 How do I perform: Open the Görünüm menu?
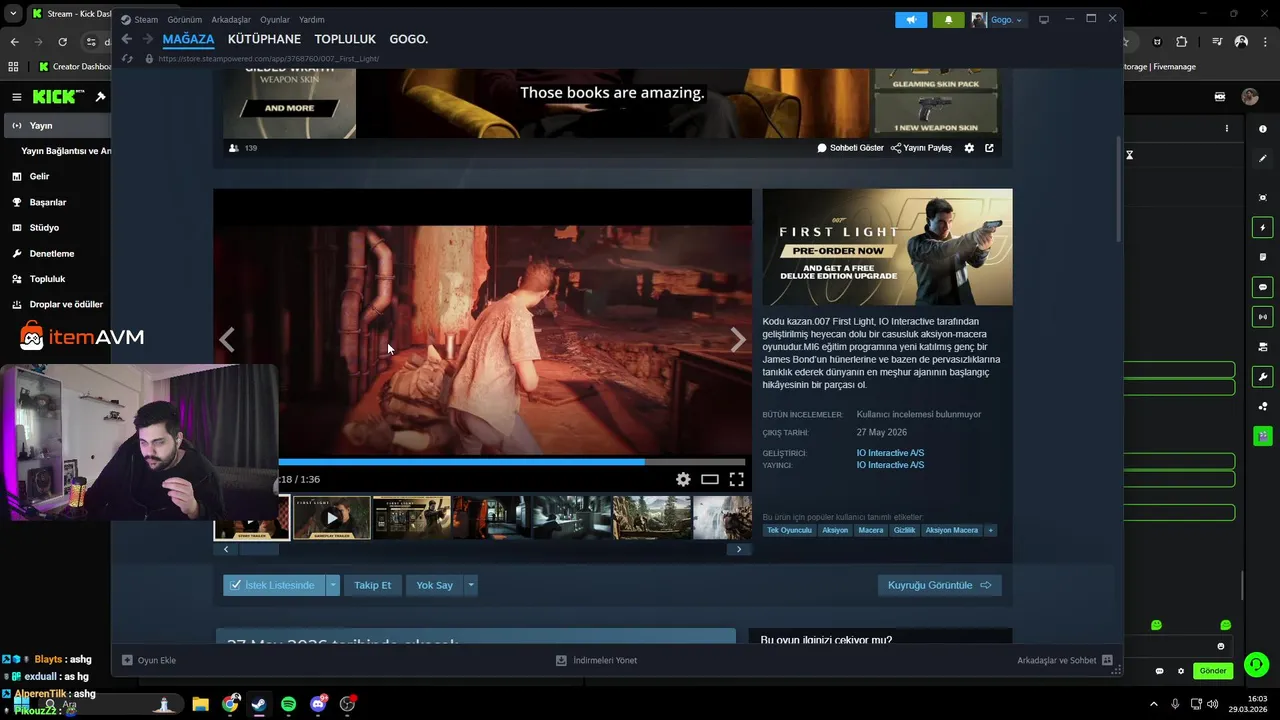click(184, 19)
